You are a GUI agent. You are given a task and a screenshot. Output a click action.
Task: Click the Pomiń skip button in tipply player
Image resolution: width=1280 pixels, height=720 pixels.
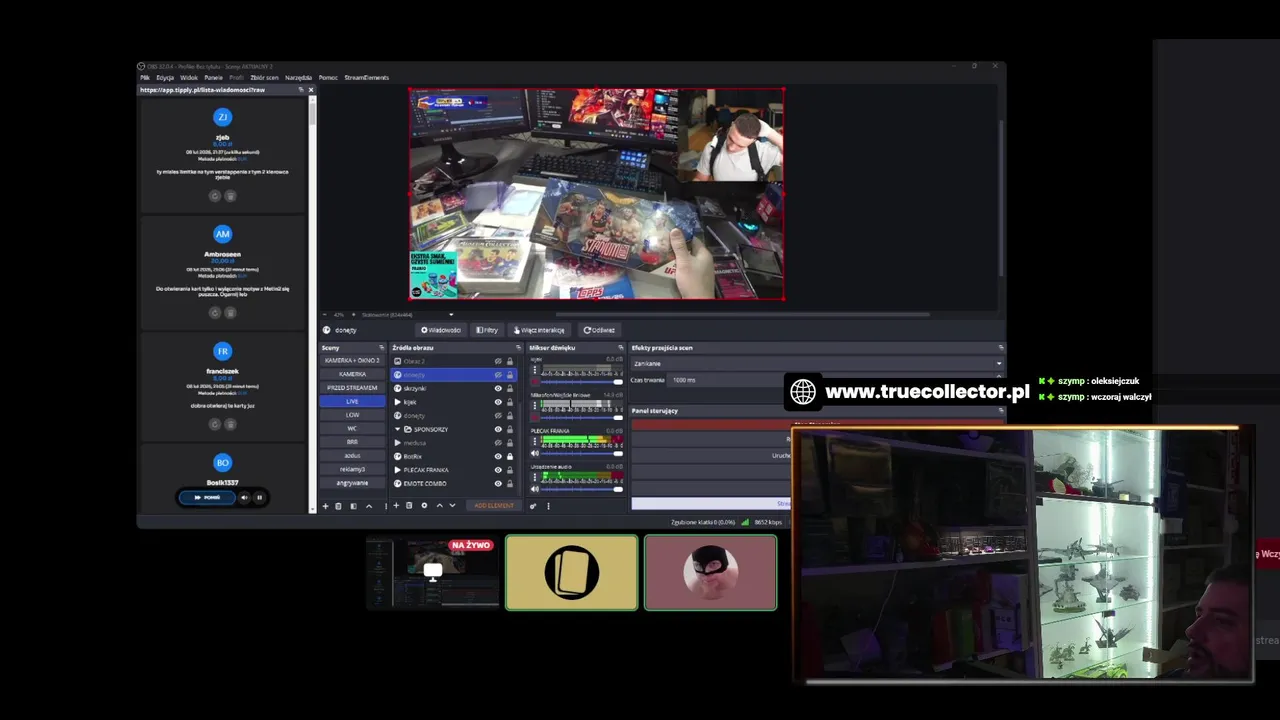pyautogui.click(x=207, y=497)
